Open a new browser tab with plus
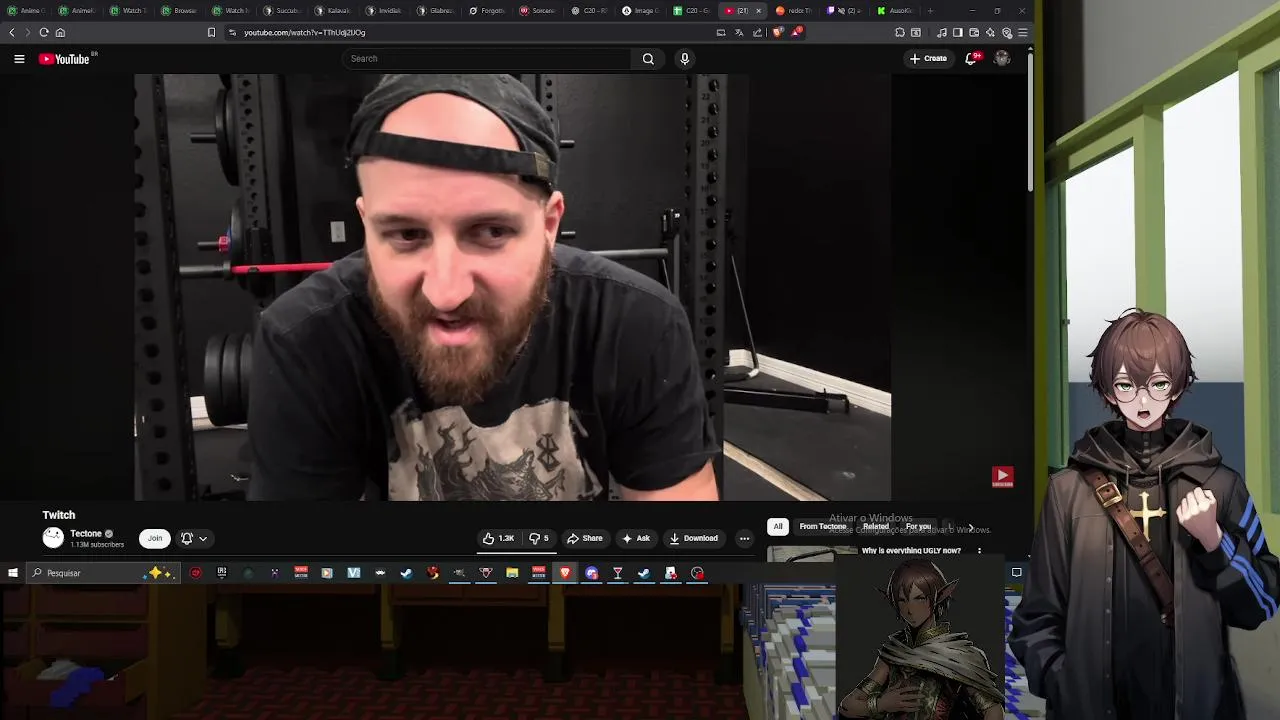Image resolution: width=1280 pixels, height=720 pixels. coord(930,10)
